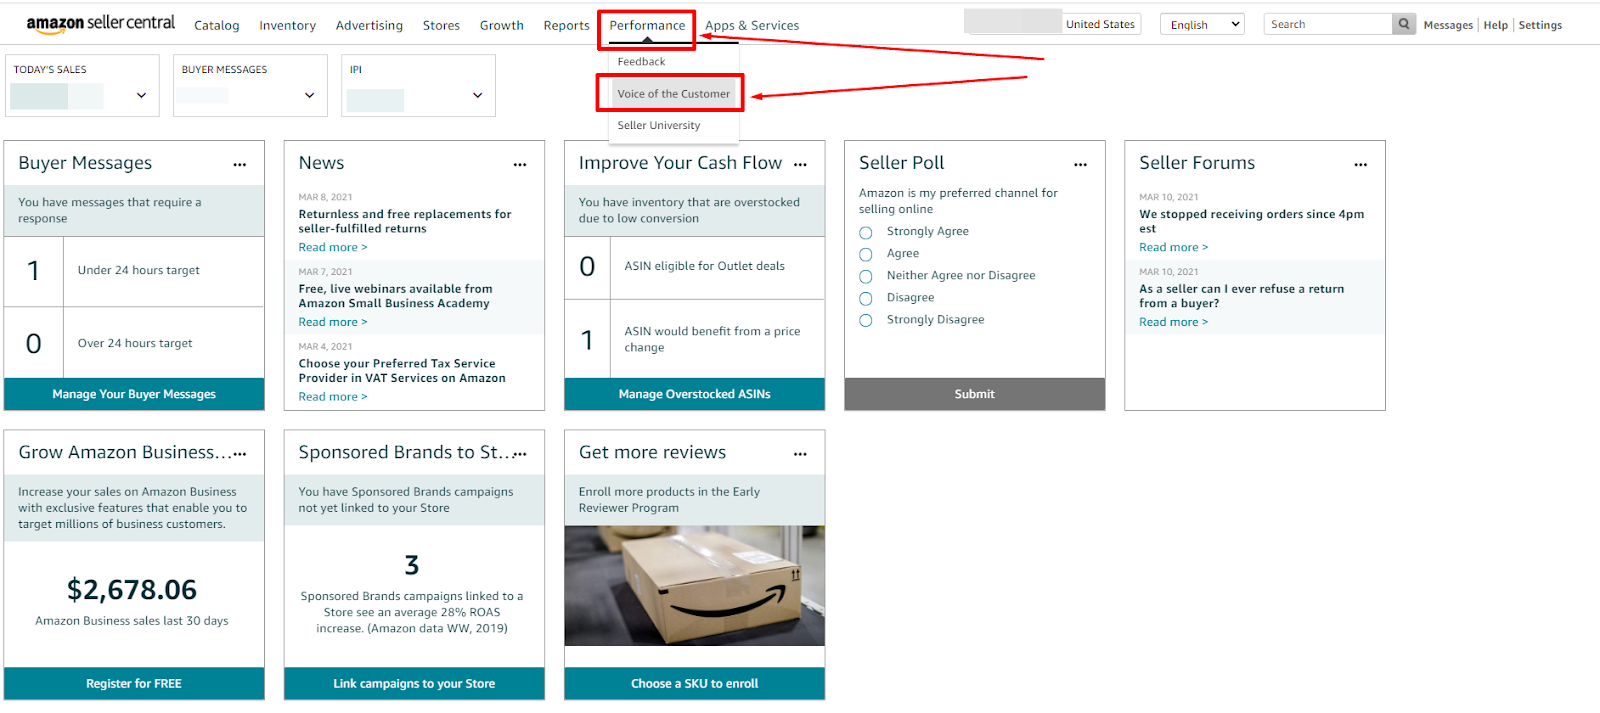Open the English language selector
The image size is (1600, 713).
(1202, 24)
